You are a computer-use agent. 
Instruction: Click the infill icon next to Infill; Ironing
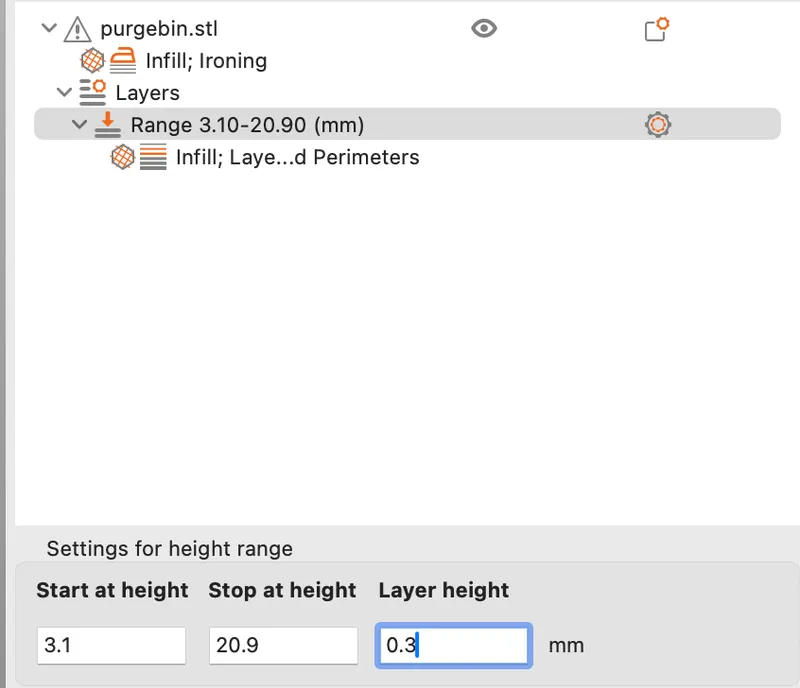(92, 60)
